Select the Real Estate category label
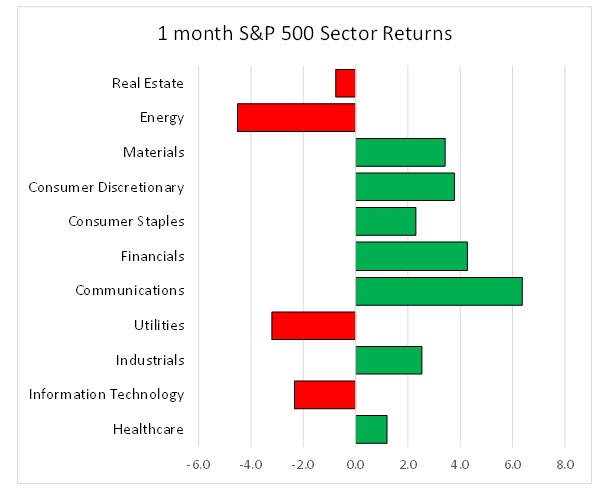The width and height of the screenshot is (607, 496). [x=149, y=83]
